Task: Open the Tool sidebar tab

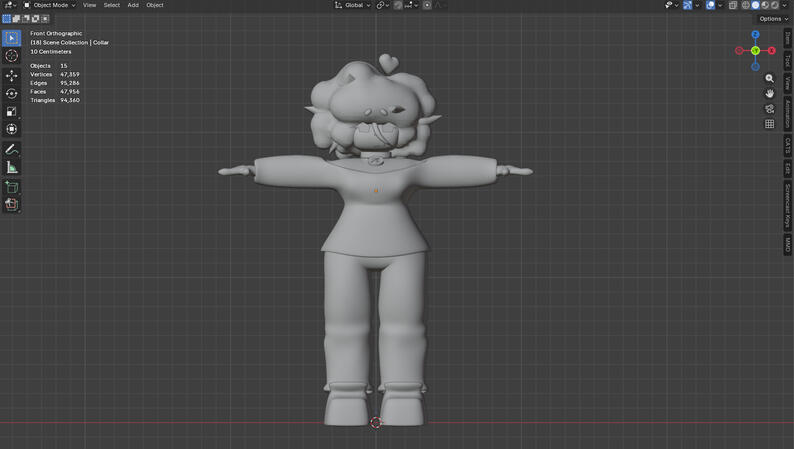Action: [787, 61]
